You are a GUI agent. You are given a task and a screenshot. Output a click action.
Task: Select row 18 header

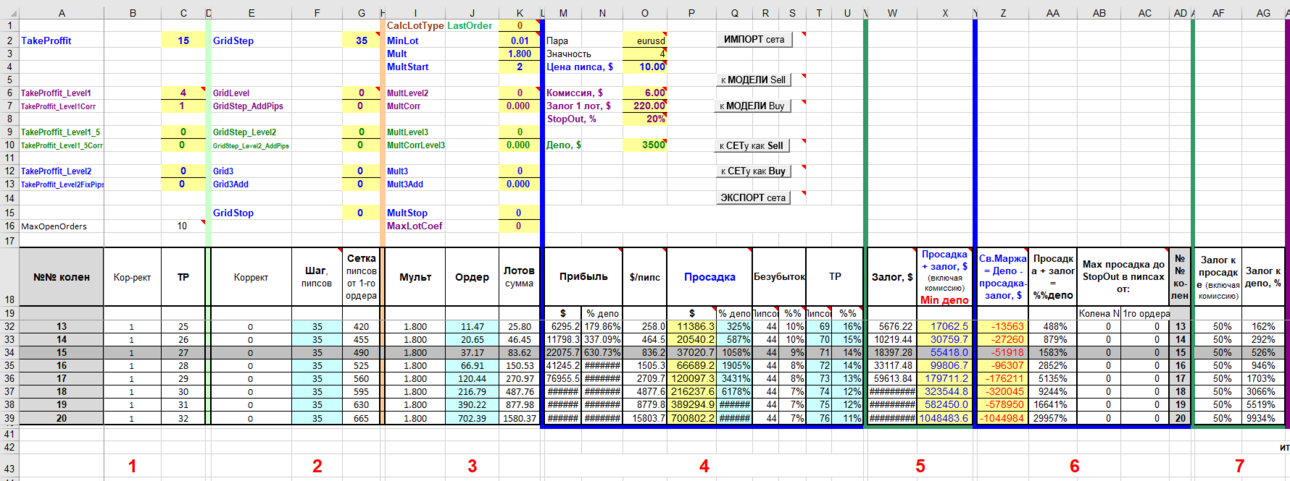9,276
